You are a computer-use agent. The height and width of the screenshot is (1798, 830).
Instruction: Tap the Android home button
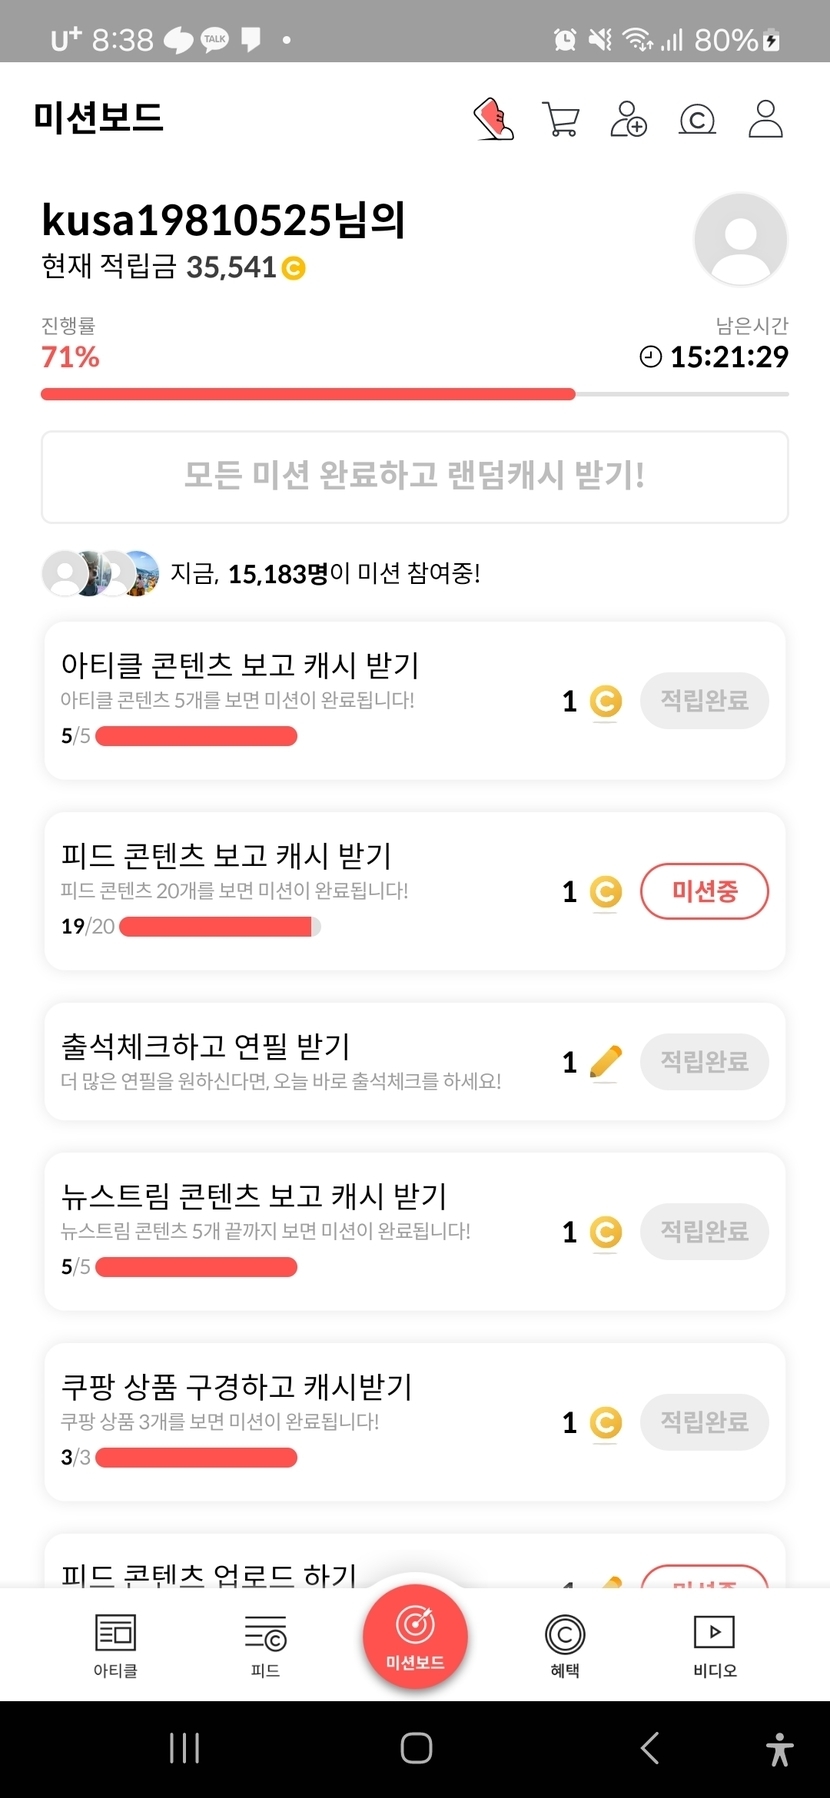coord(416,1748)
